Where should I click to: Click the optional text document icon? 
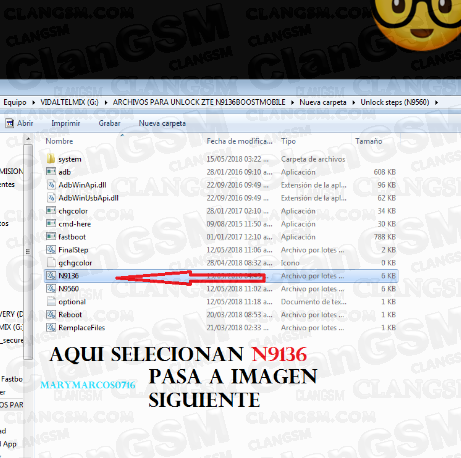[51, 302]
